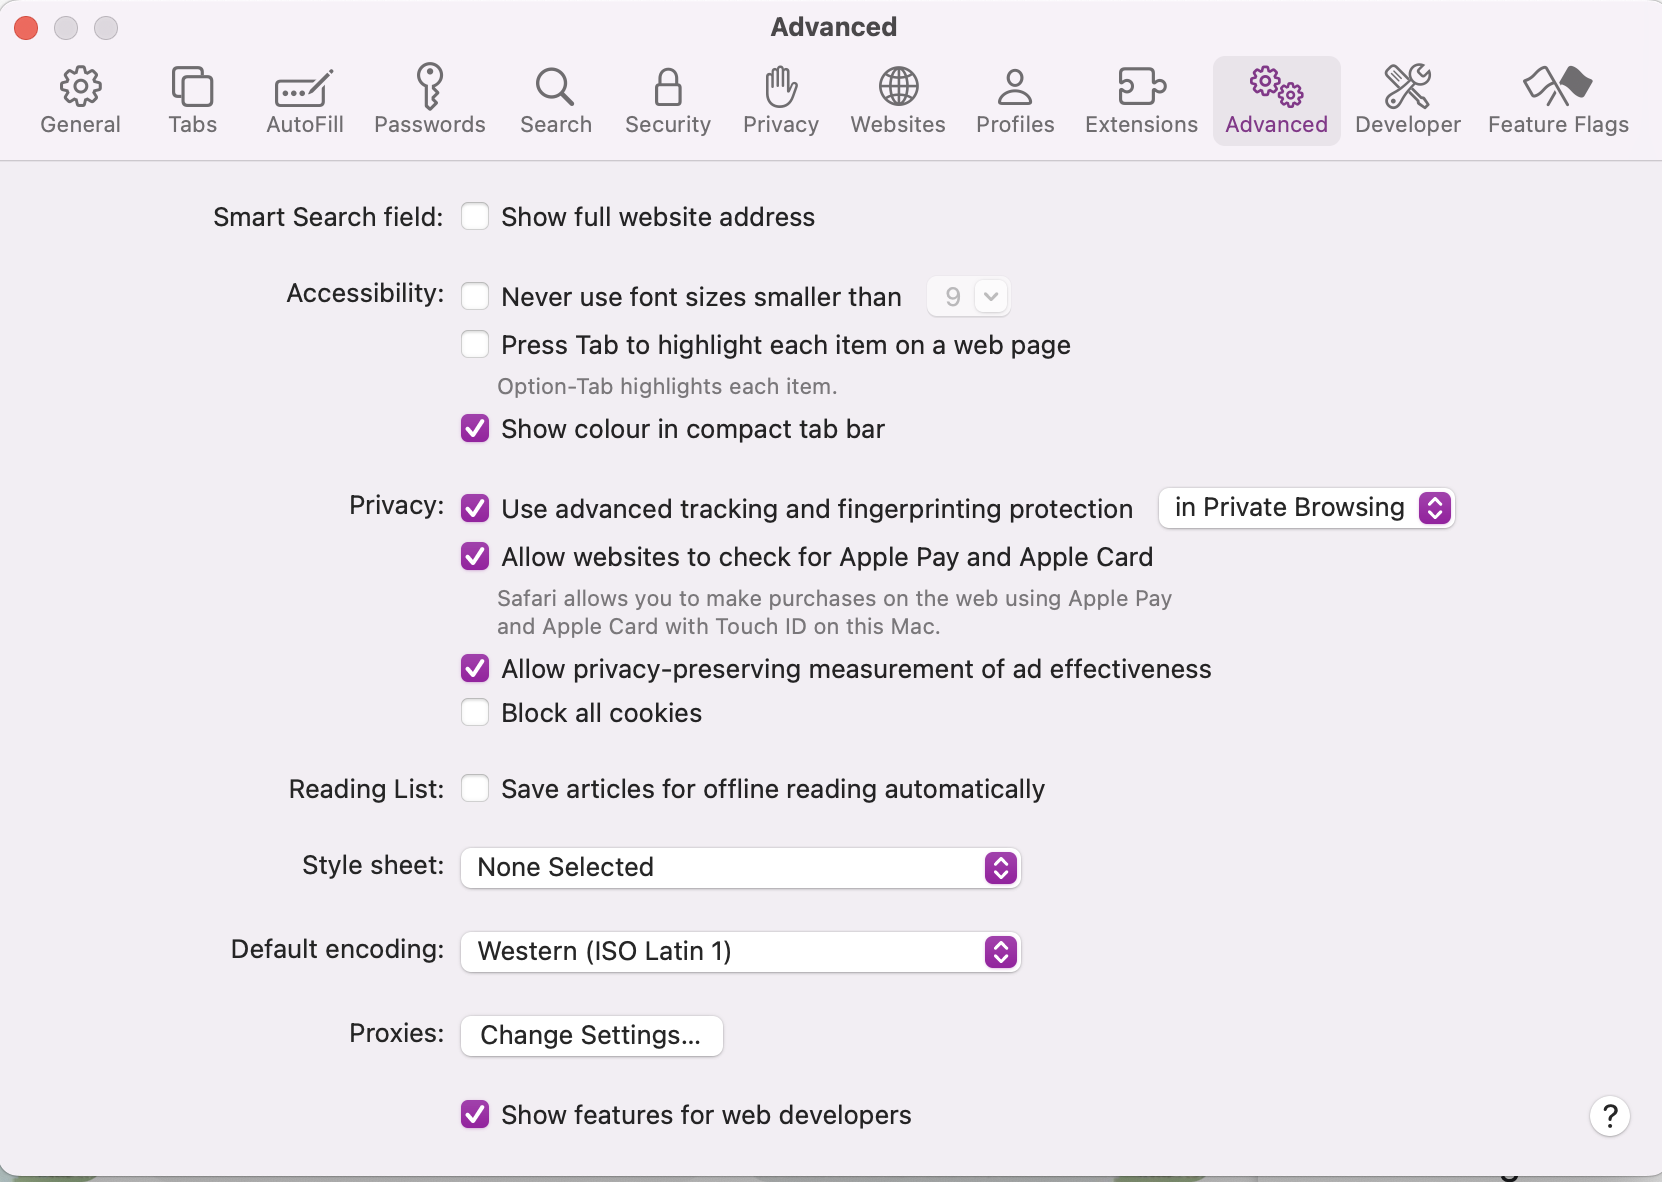Enable Show full website address
This screenshot has height=1182, width=1662.
click(x=476, y=216)
